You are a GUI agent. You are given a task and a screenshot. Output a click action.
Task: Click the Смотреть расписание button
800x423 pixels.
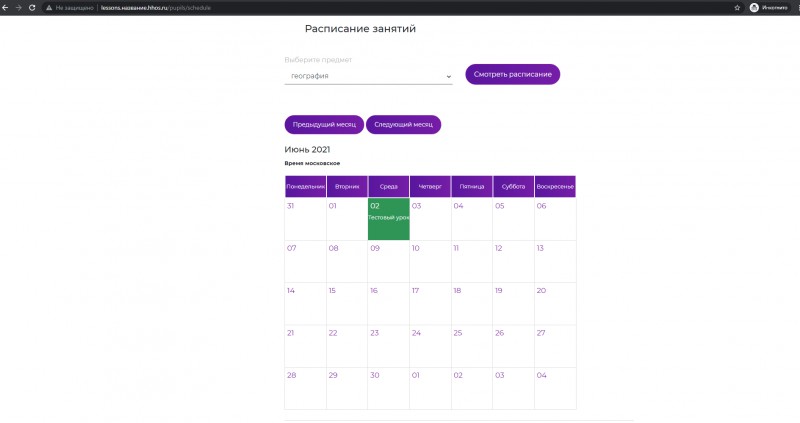(x=512, y=74)
